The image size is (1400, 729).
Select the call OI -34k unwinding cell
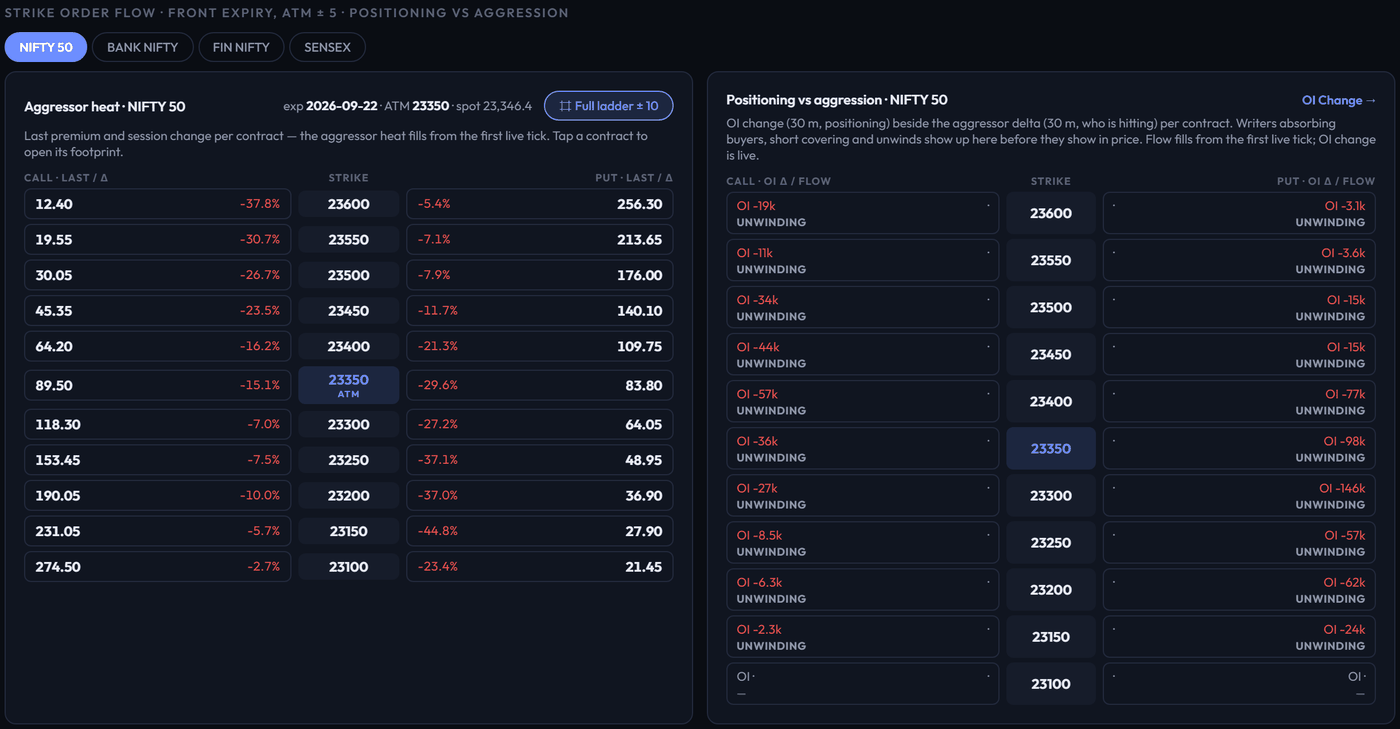tap(863, 307)
